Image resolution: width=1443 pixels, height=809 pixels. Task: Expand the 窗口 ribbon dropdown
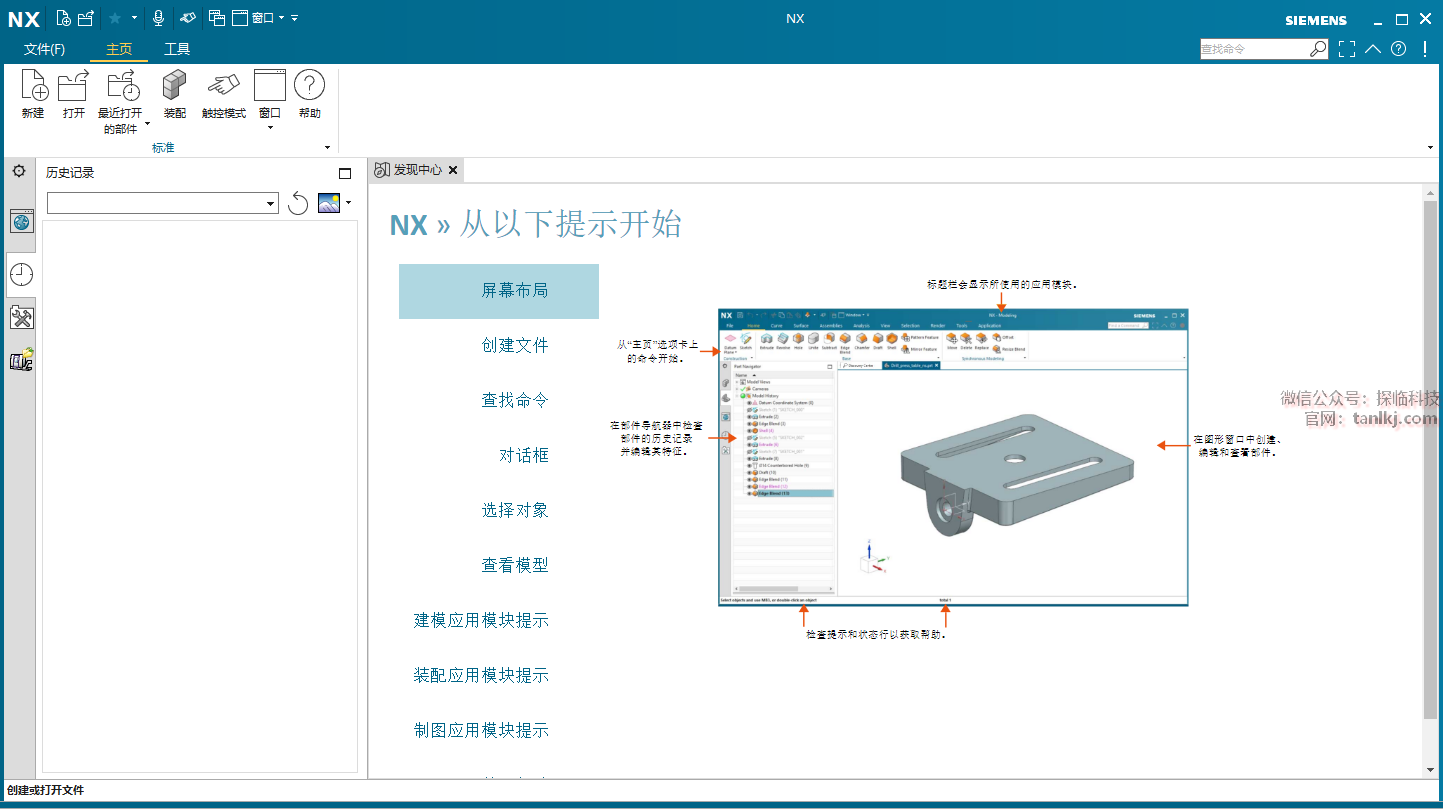click(x=270, y=127)
